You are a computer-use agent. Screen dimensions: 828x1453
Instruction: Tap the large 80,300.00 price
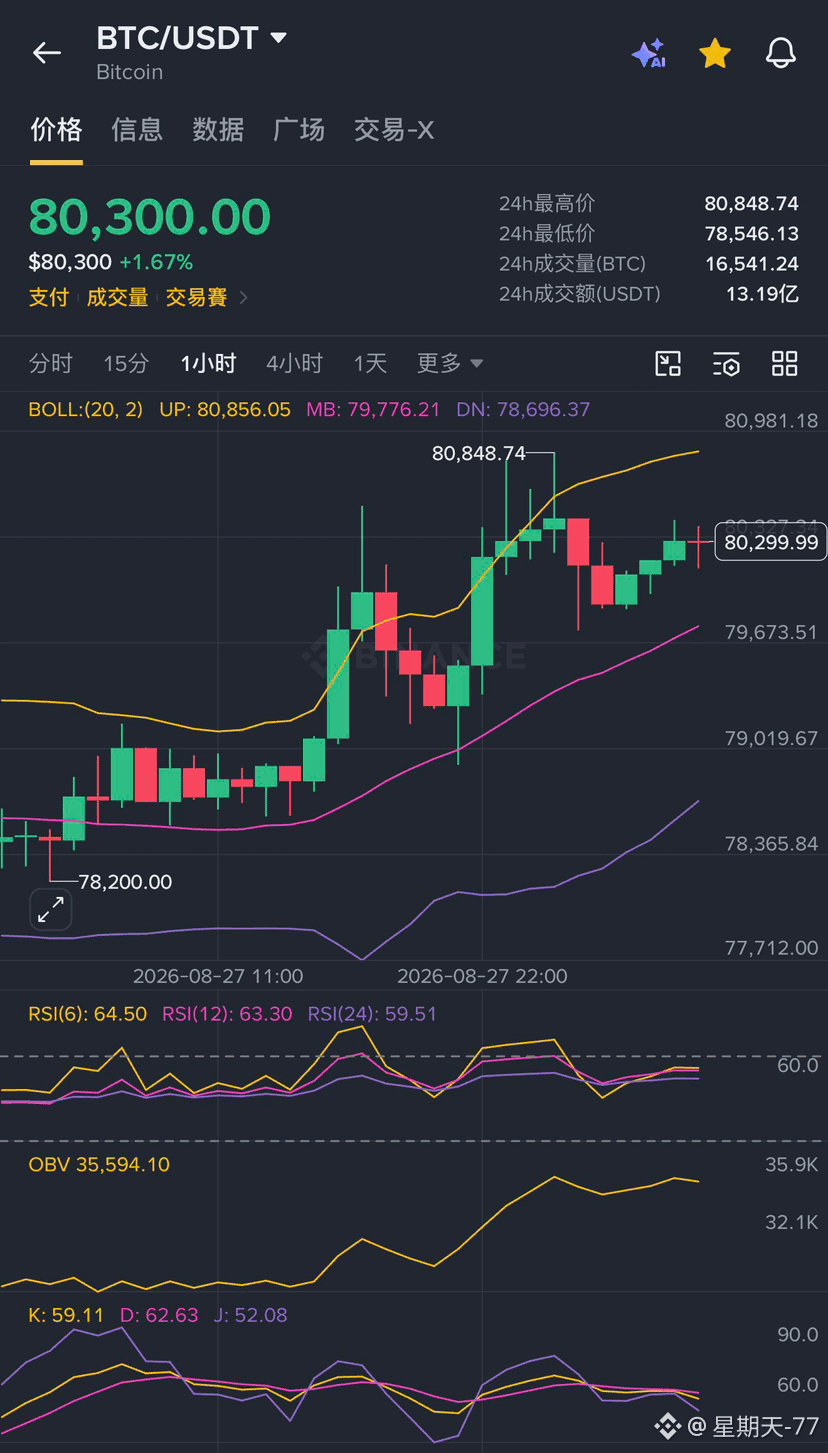point(150,217)
